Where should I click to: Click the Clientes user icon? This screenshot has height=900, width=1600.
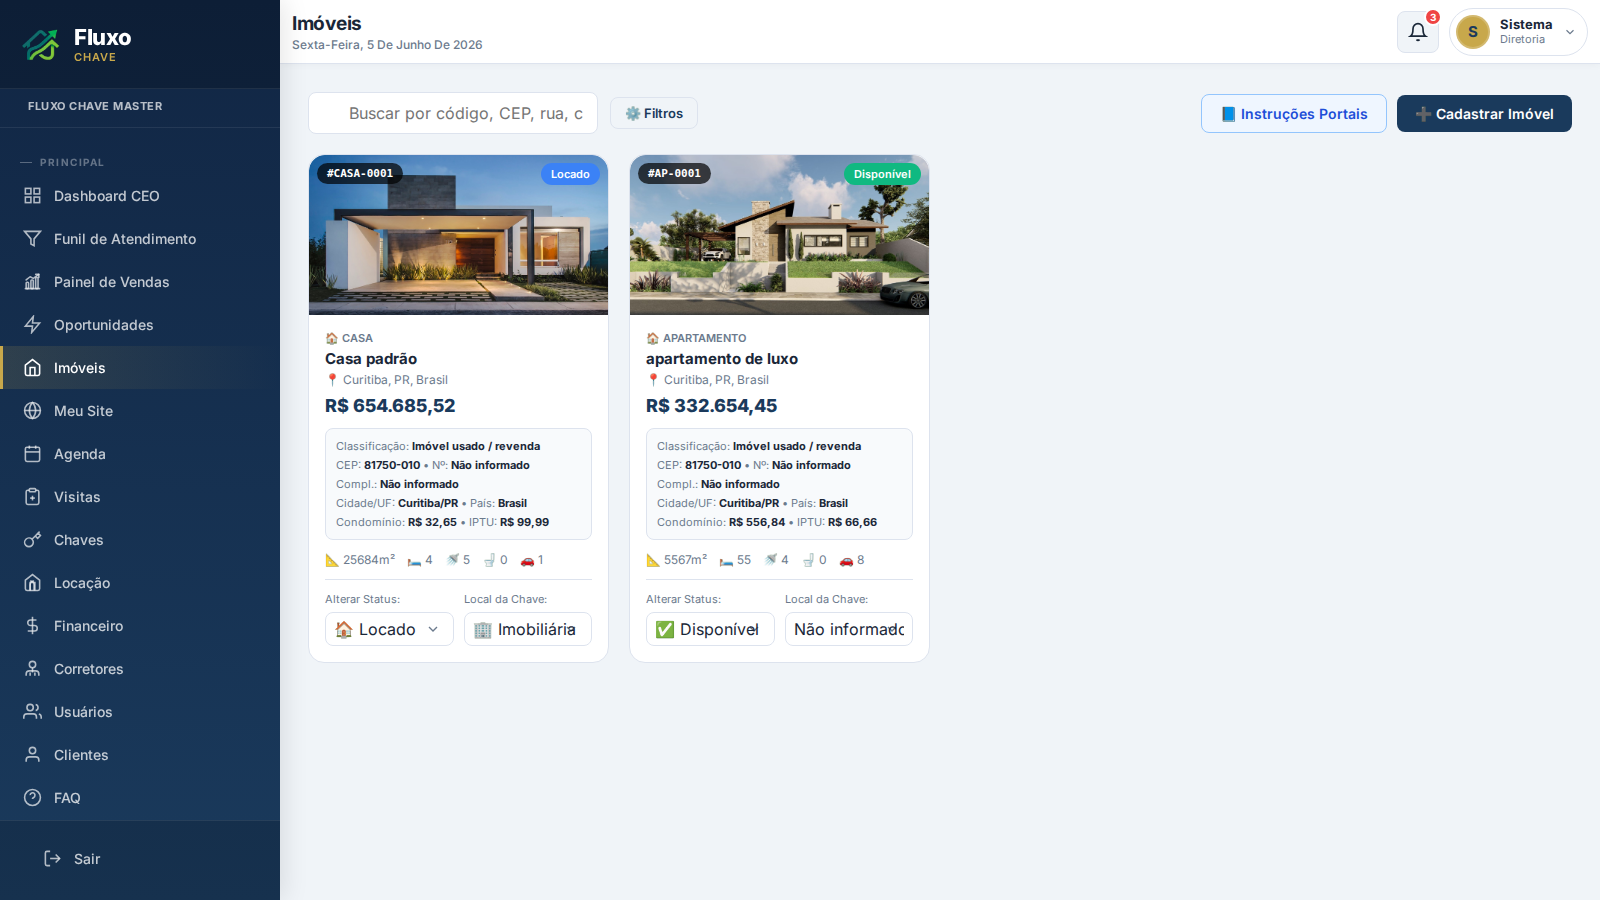coord(32,755)
